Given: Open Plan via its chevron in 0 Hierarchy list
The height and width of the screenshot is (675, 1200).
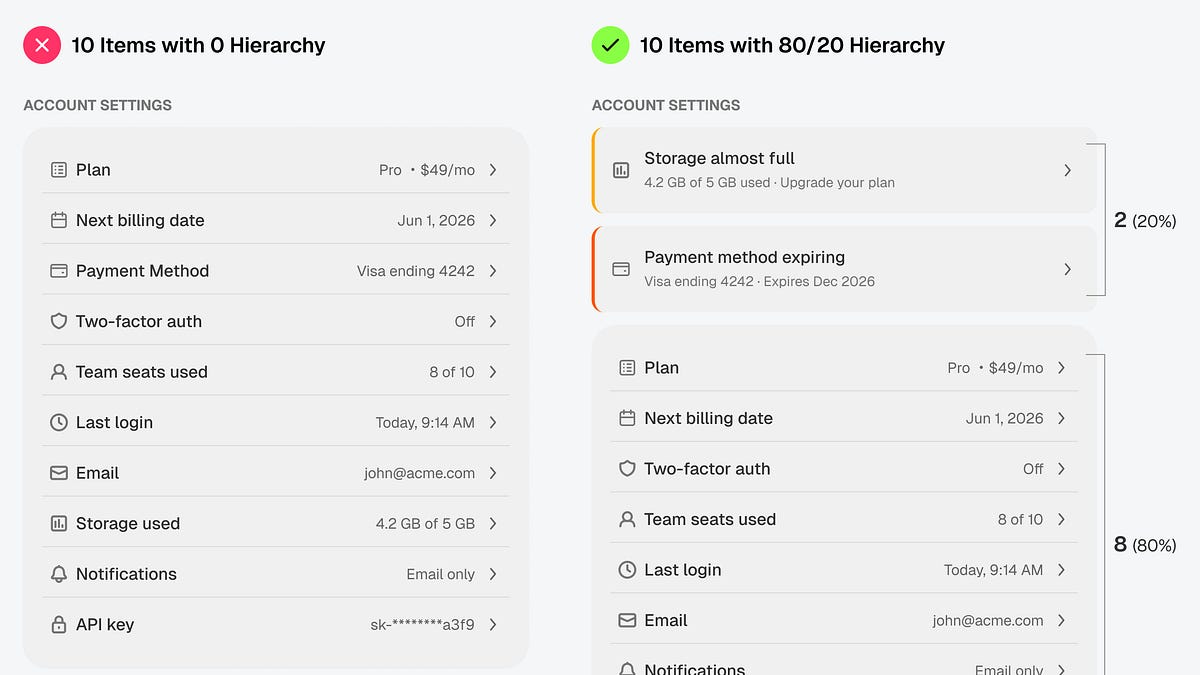Looking at the screenshot, I should tap(493, 170).
